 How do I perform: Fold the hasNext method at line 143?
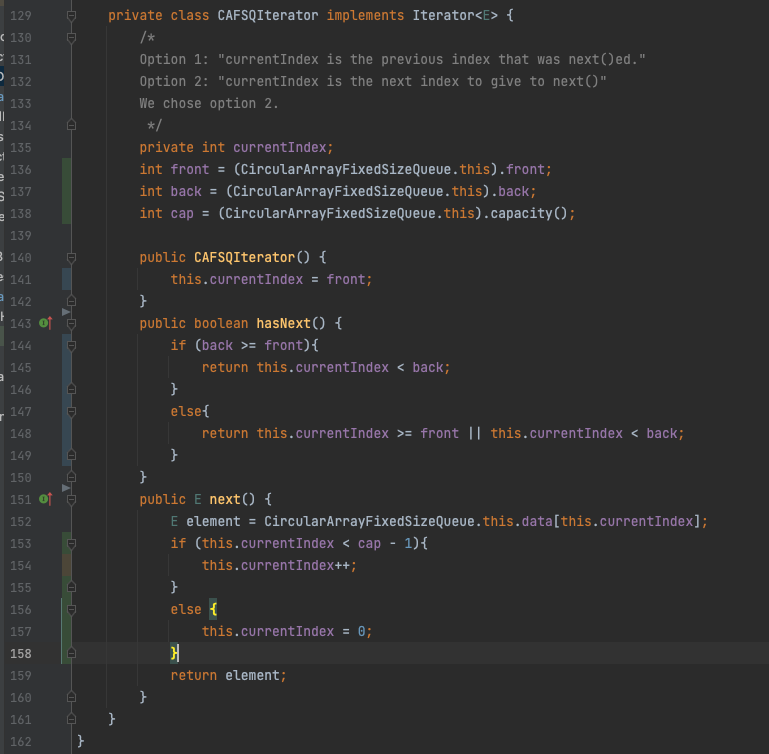pyautogui.click(x=71, y=323)
